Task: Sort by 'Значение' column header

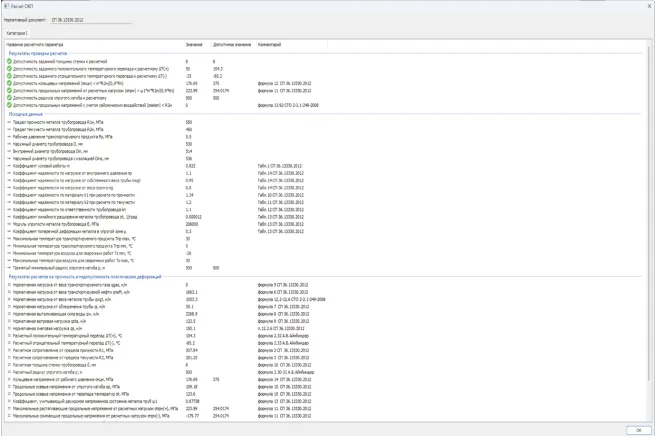Action: [194, 44]
